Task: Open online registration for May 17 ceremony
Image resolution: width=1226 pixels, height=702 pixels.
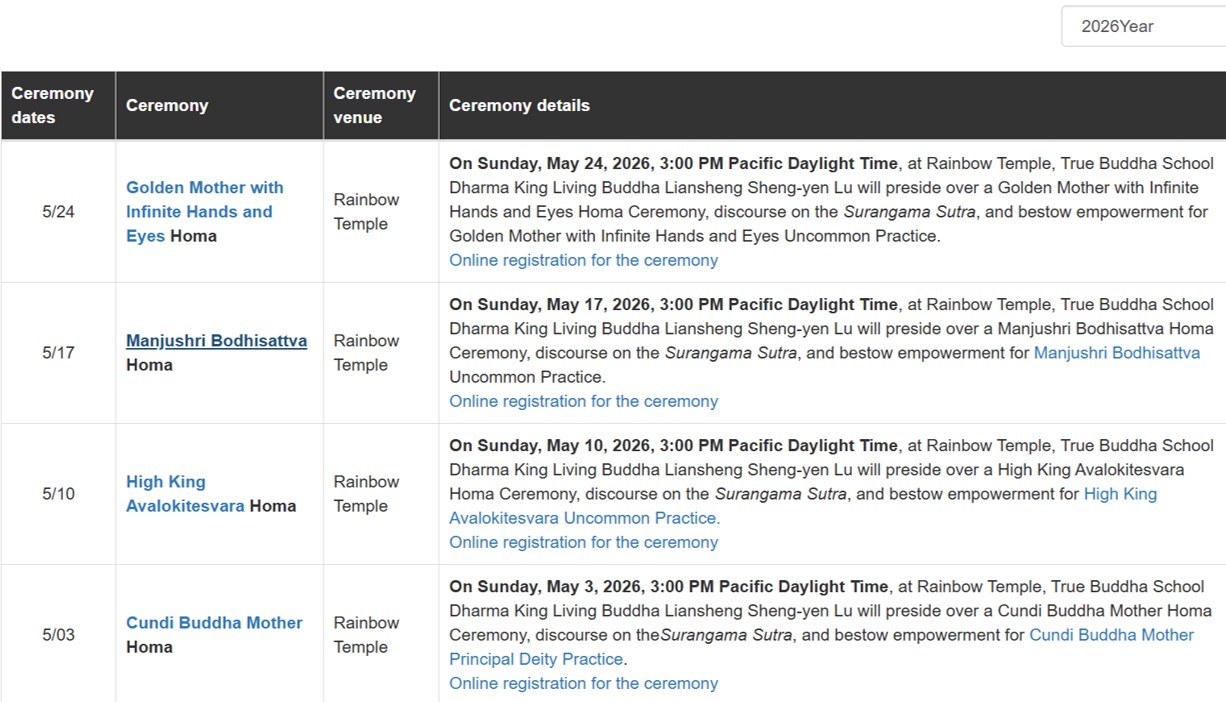Action: pyautogui.click(x=583, y=401)
